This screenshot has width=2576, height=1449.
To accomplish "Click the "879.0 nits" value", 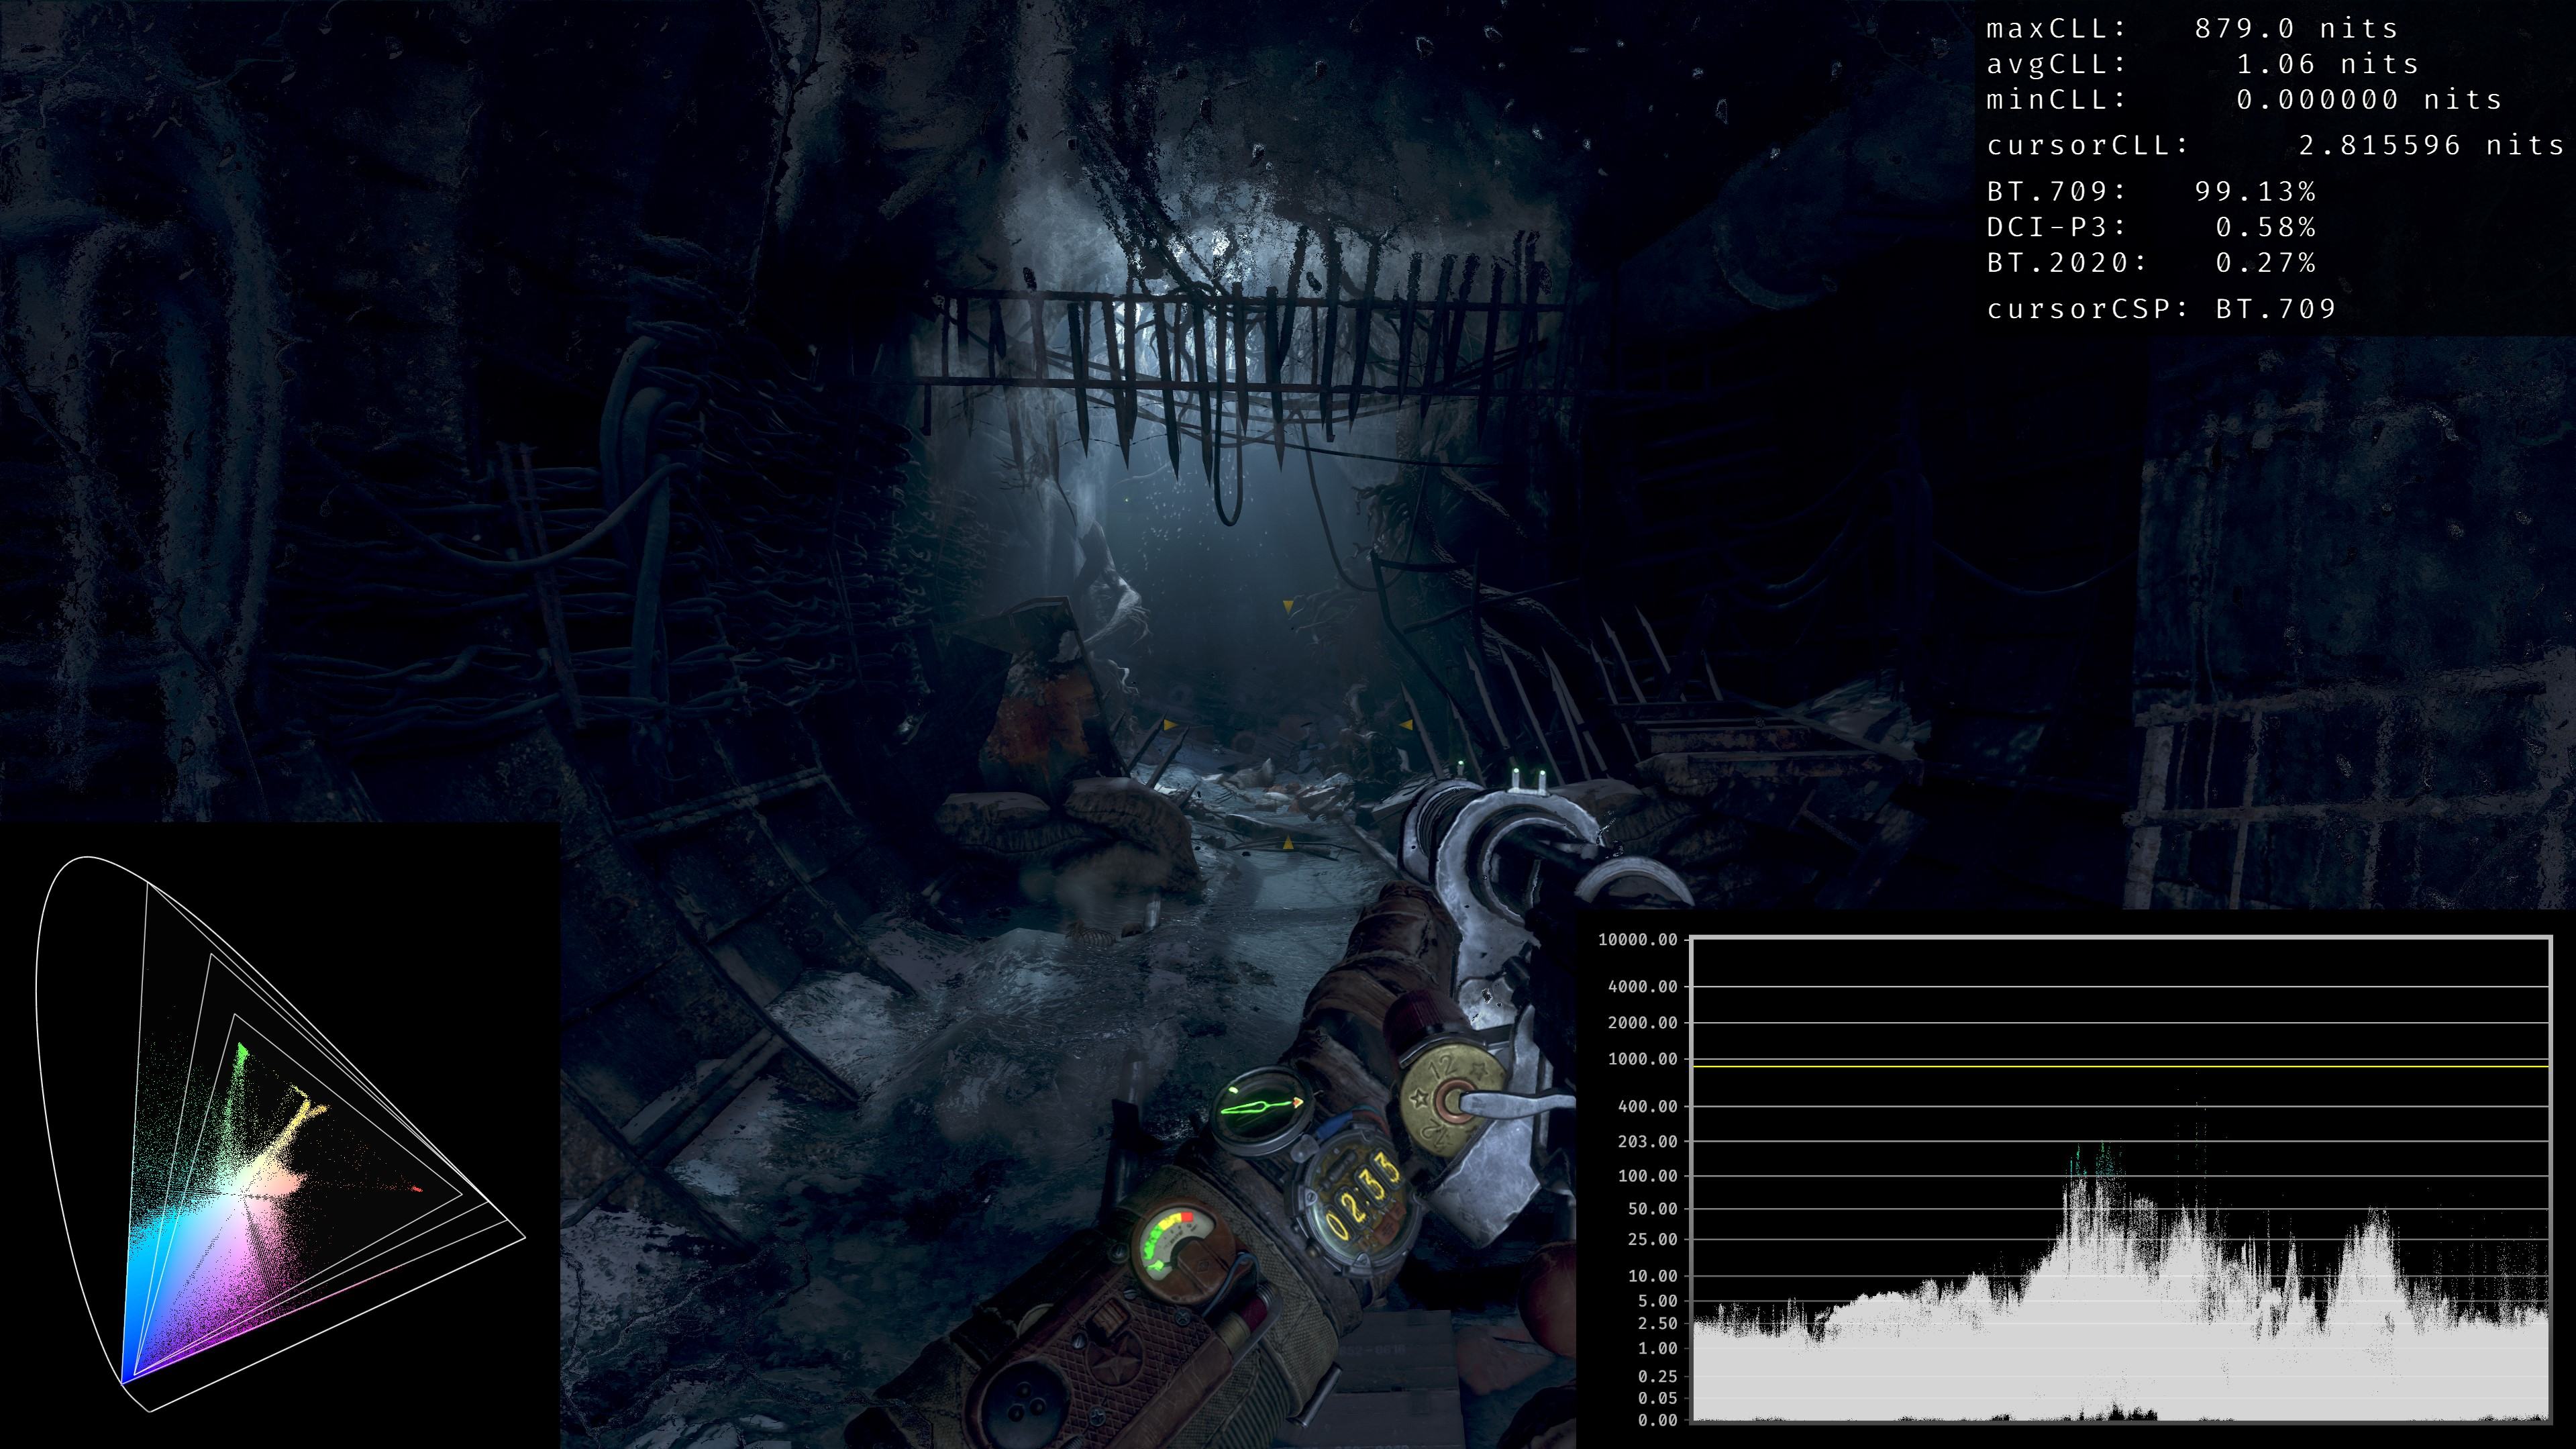I will [x=2296, y=29].
